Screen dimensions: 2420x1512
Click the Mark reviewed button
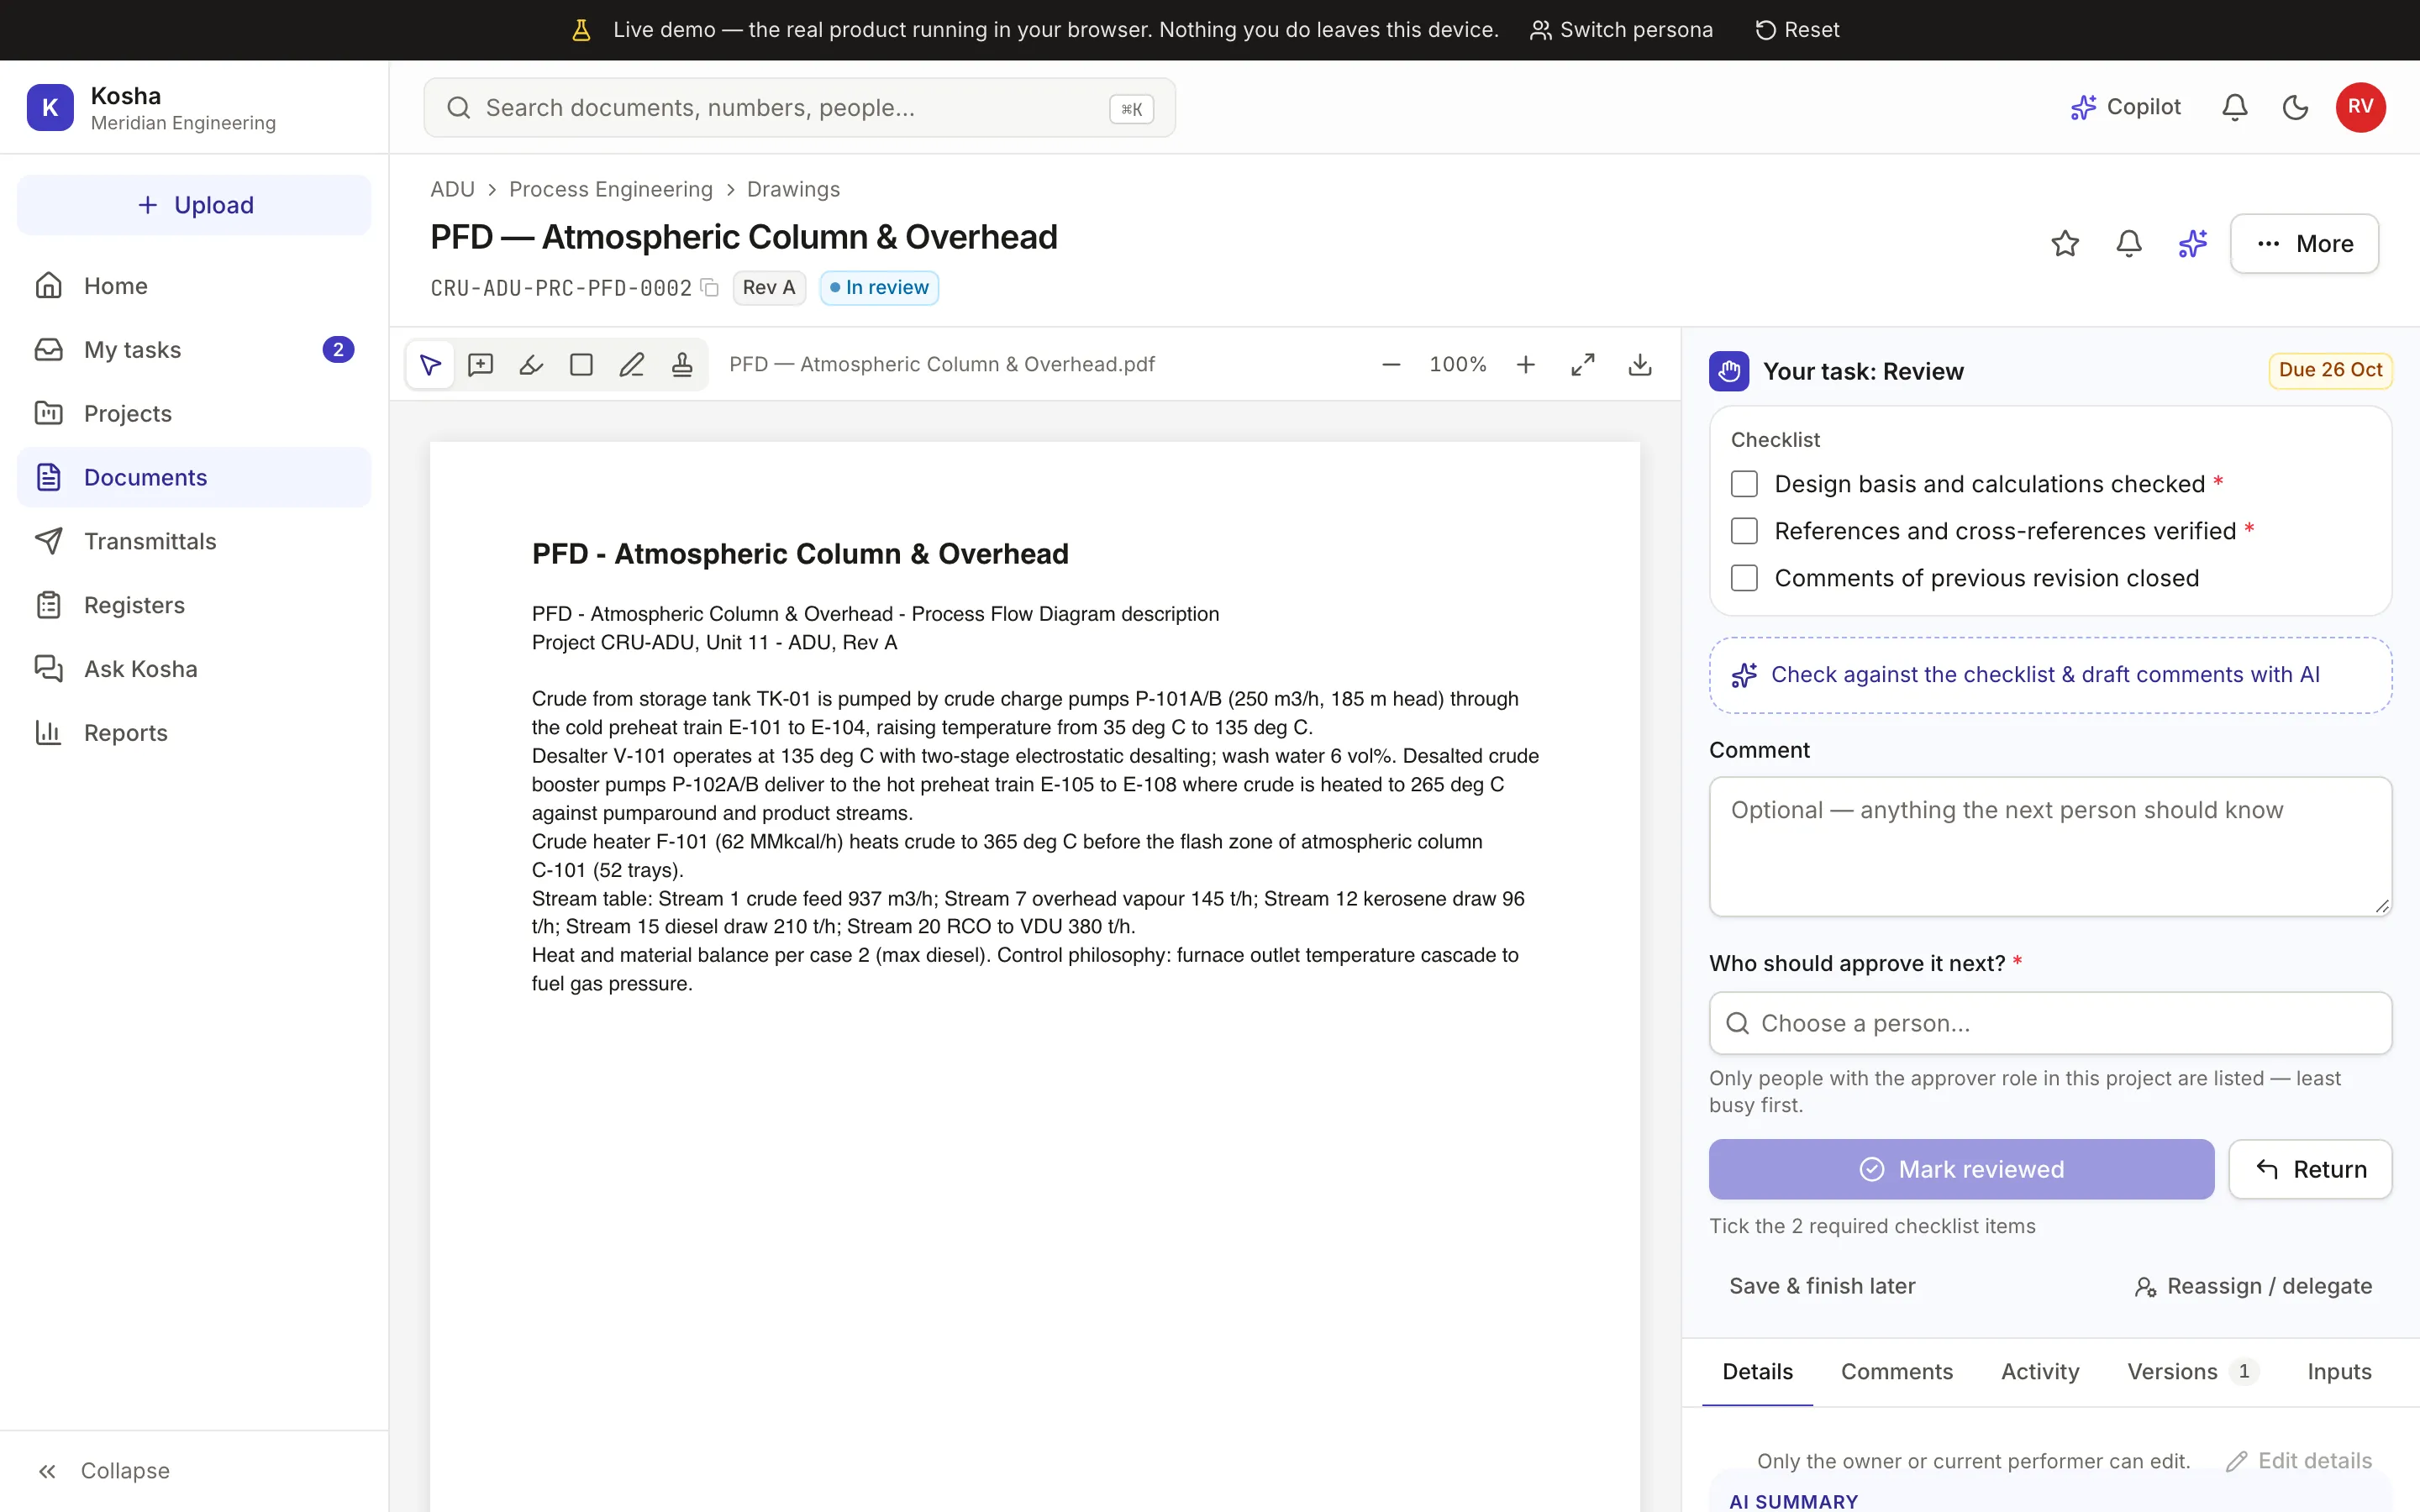pyautogui.click(x=1961, y=1169)
